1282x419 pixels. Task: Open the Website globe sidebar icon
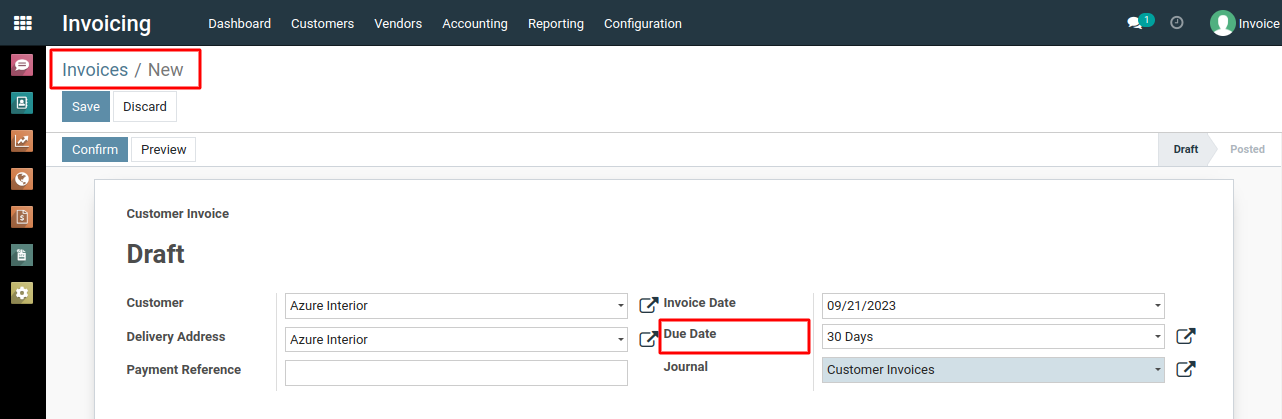coord(22,179)
